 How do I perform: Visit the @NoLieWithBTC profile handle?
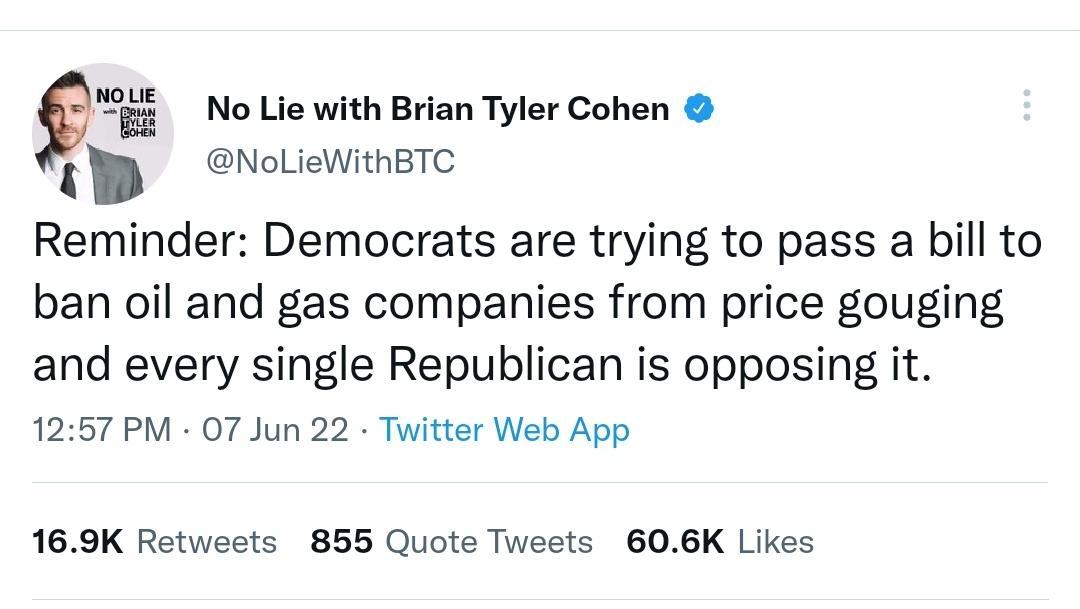(330, 159)
